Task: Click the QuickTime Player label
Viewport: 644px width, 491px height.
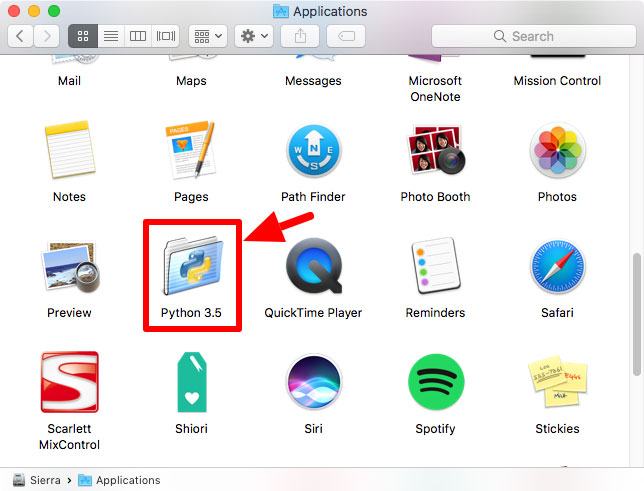Action: (313, 313)
